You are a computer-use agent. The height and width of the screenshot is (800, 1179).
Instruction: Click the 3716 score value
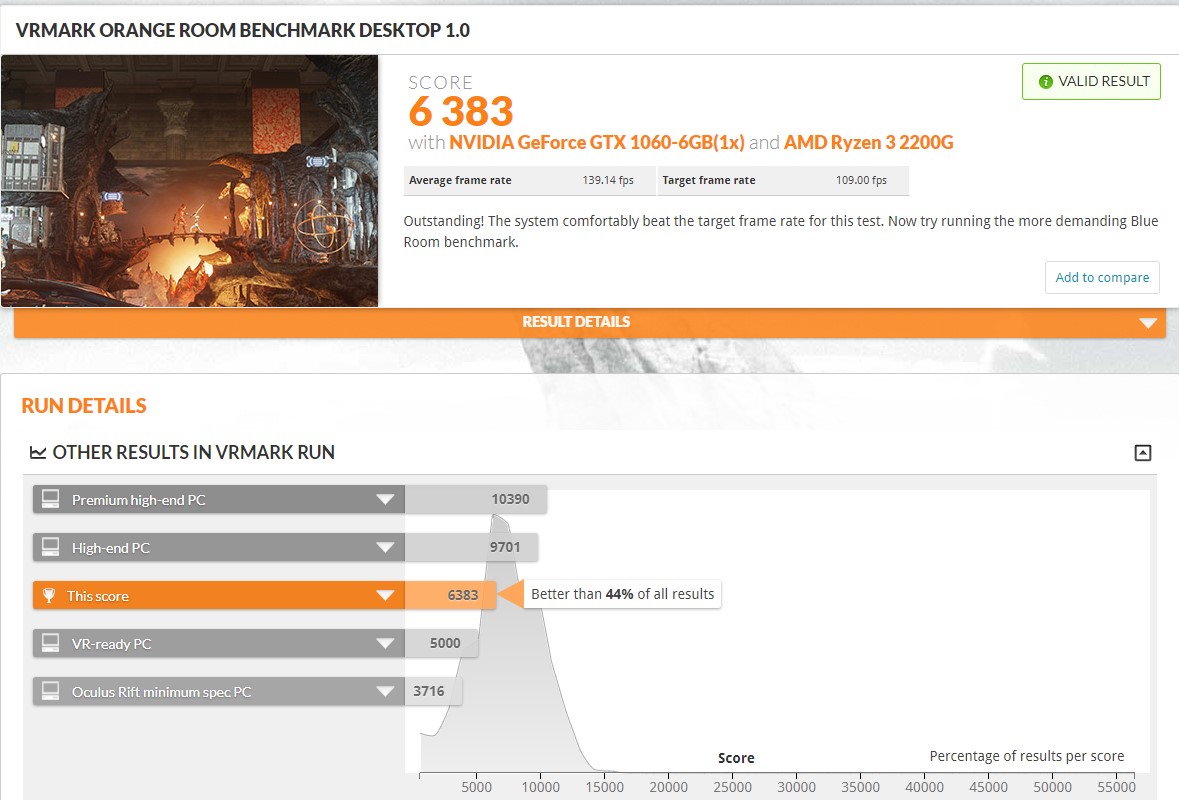tap(429, 691)
